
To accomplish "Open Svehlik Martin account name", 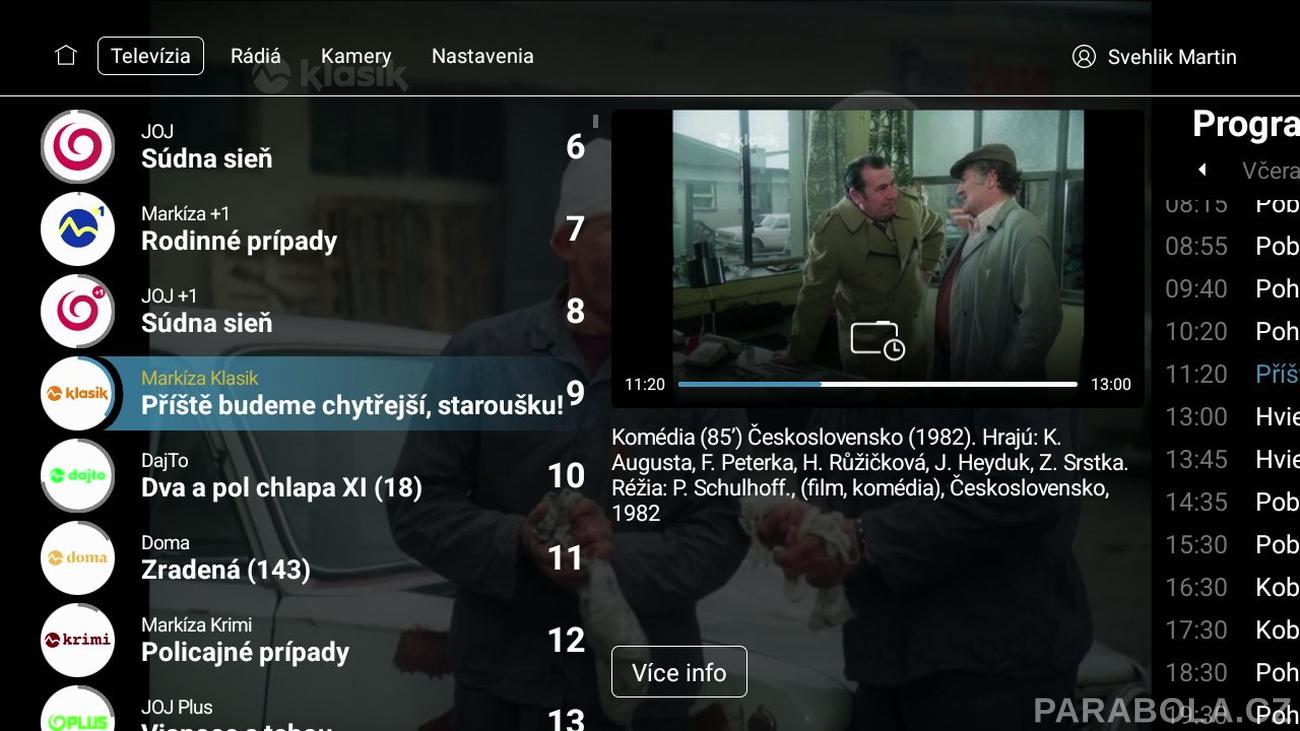I will pos(1172,57).
